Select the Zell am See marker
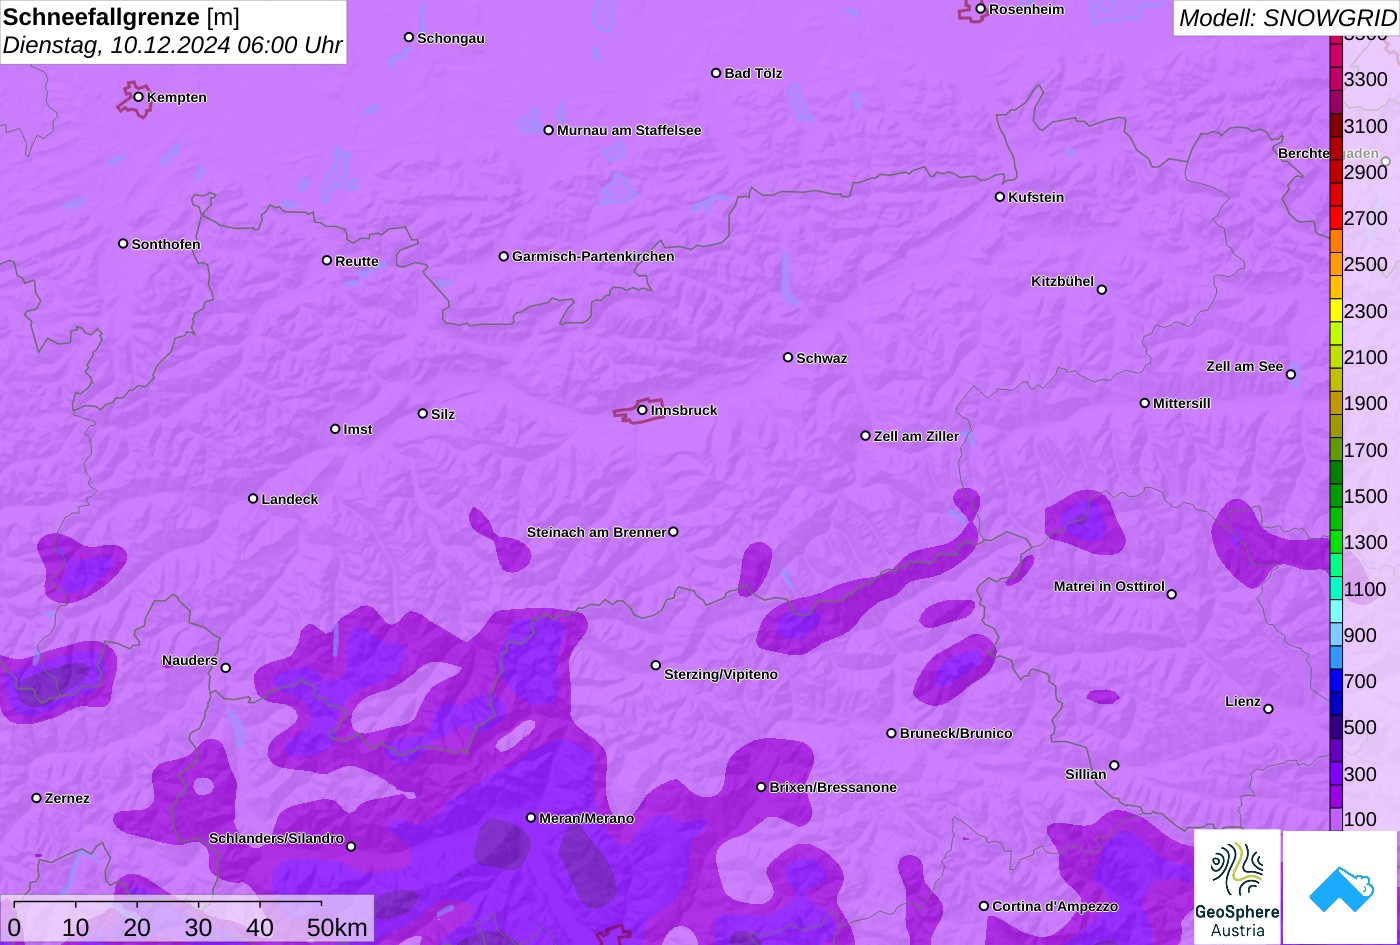 point(1291,375)
